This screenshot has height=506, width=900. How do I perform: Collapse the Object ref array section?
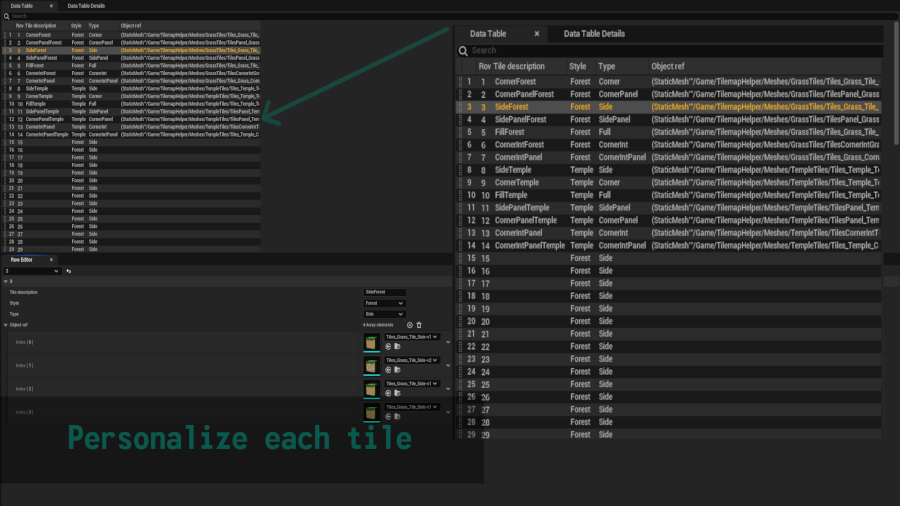coord(5,325)
